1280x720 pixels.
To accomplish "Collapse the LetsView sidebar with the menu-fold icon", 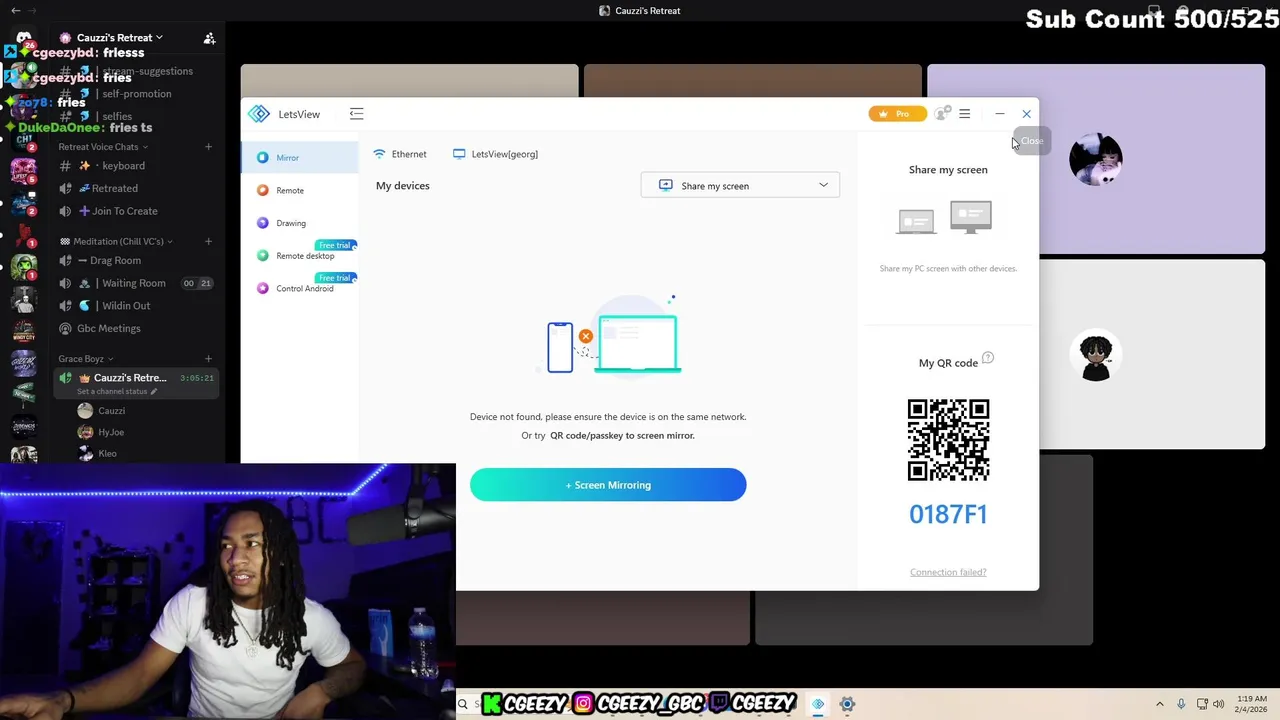I will point(356,114).
